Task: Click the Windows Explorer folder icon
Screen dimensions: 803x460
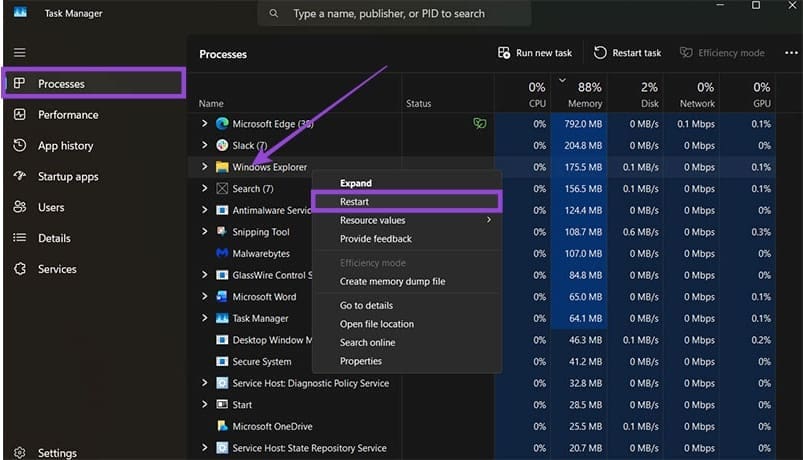Action: click(x=222, y=167)
